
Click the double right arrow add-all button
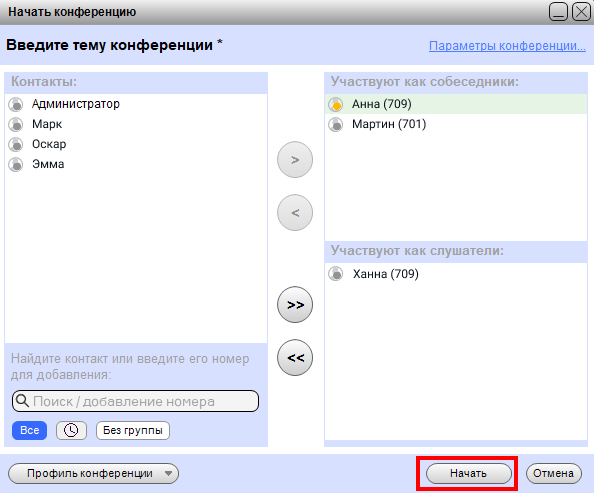click(x=295, y=305)
